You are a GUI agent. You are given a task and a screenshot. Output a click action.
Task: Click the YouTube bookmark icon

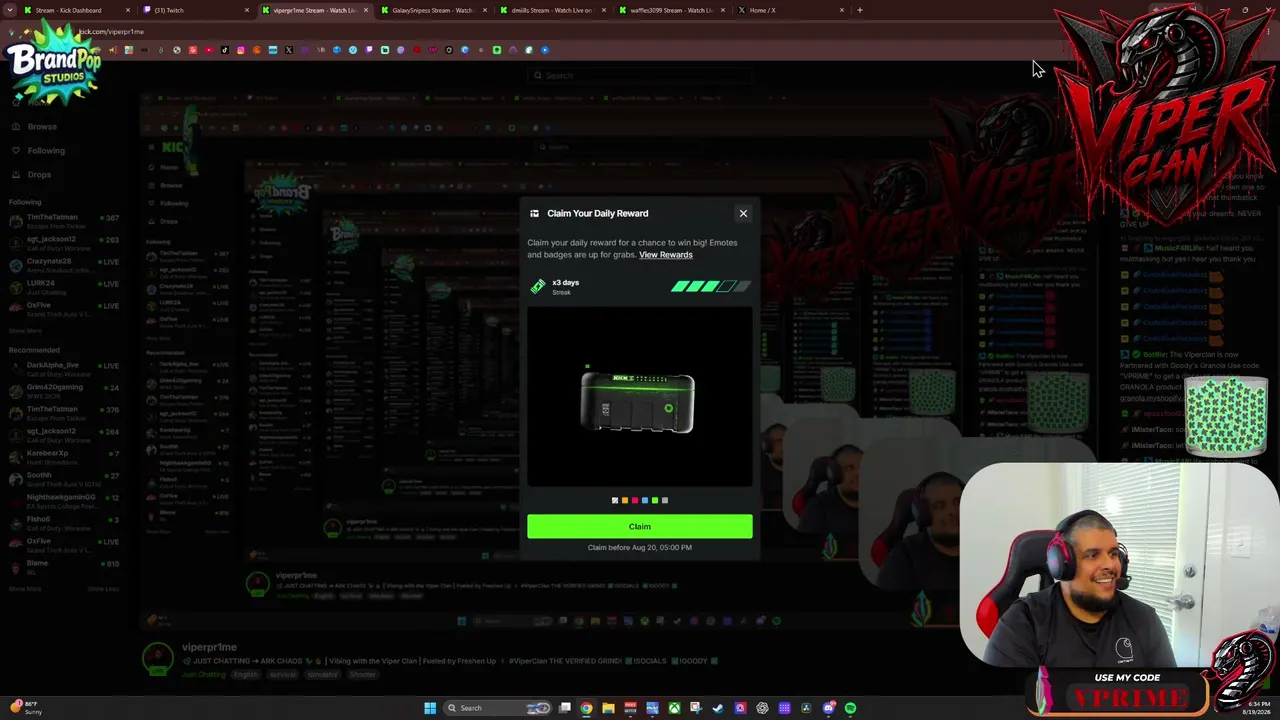coord(209,50)
